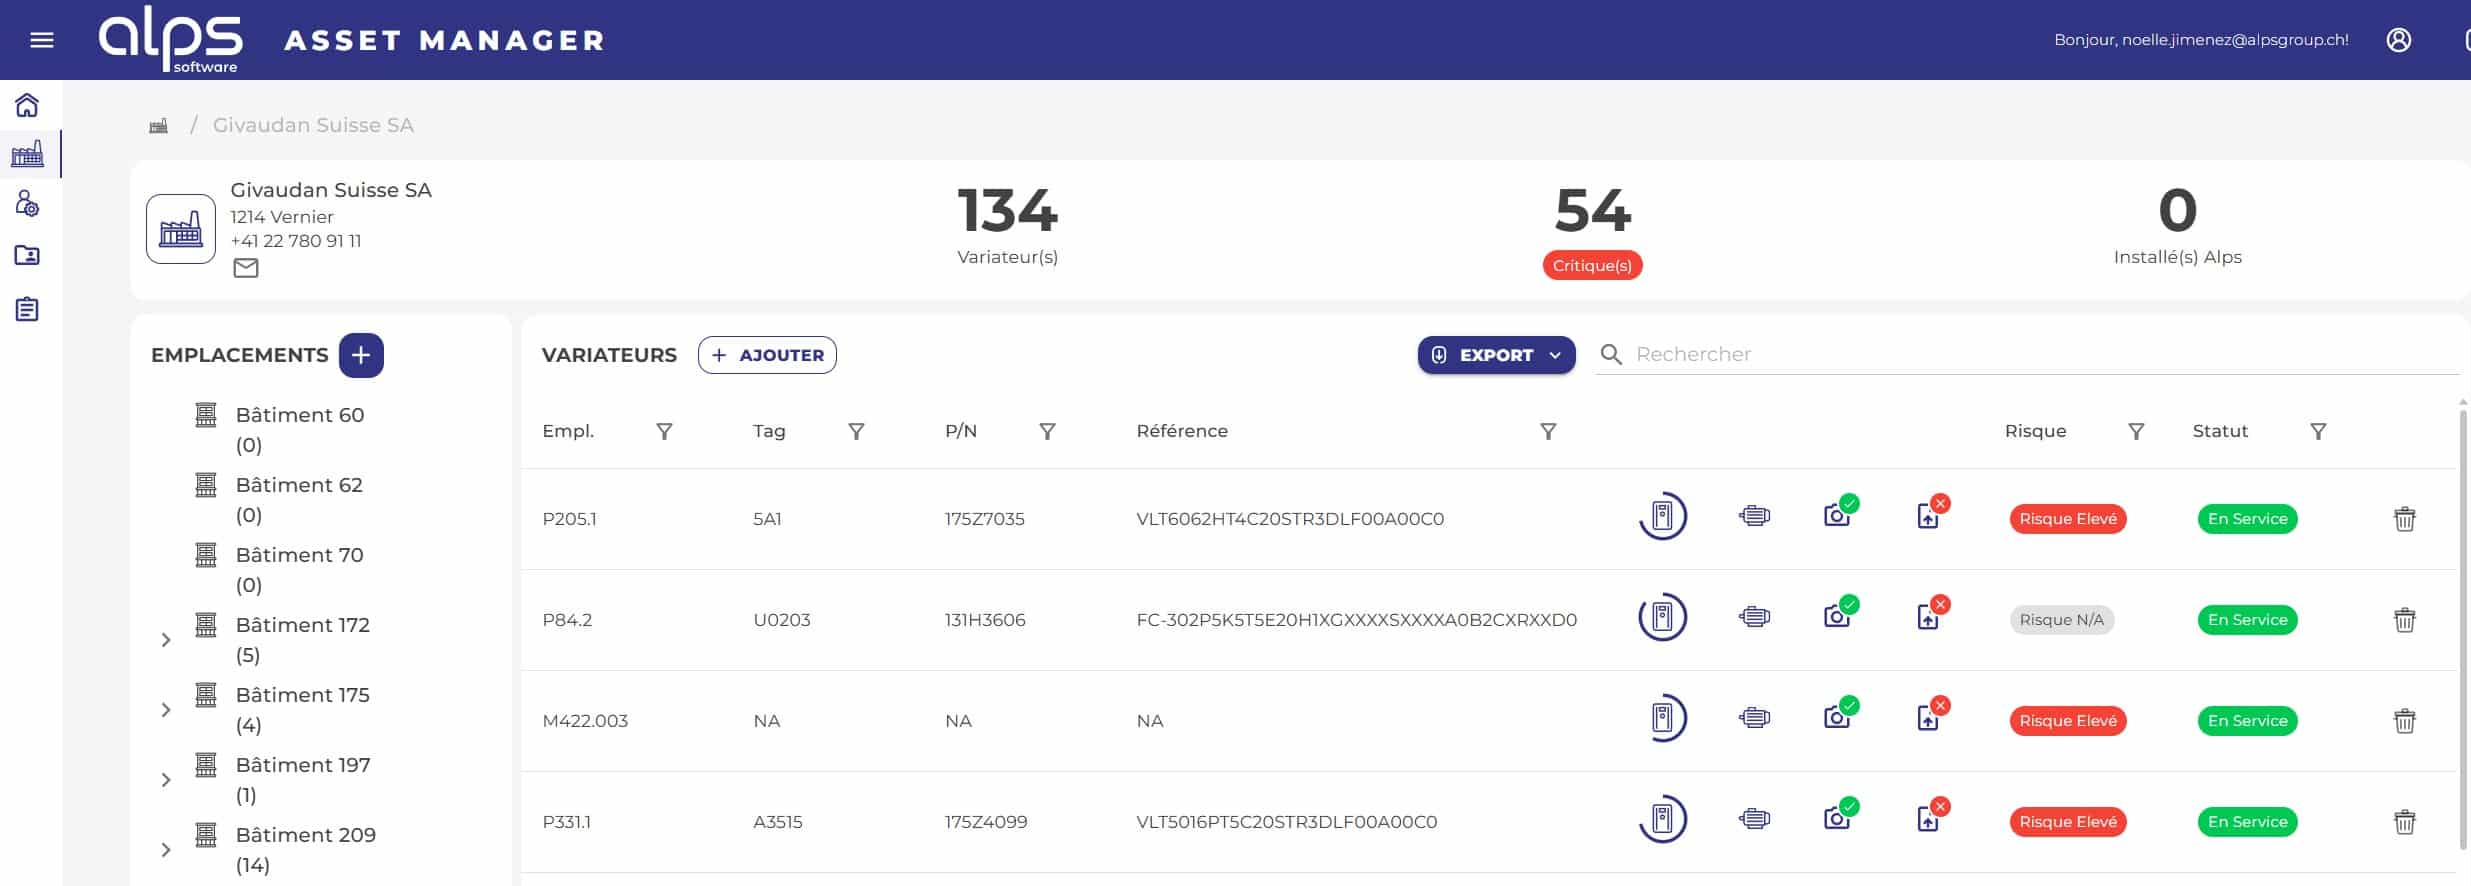2471x886 pixels.
Task: Delete the M422.003 drive row
Action: tap(2404, 721)
